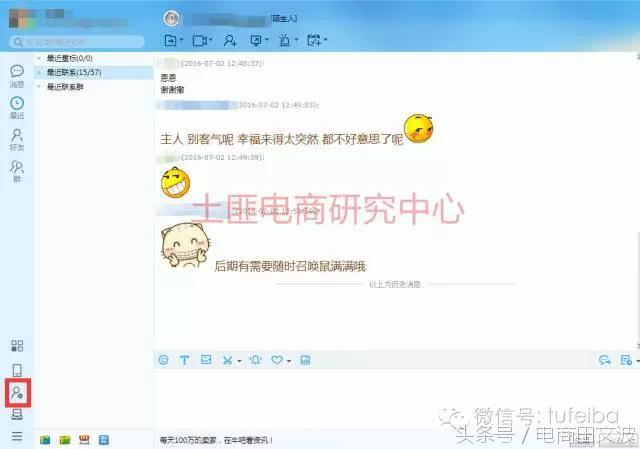Start a video call with the camera icon
This screenshot has width=640, height=449.
point(199,40)
